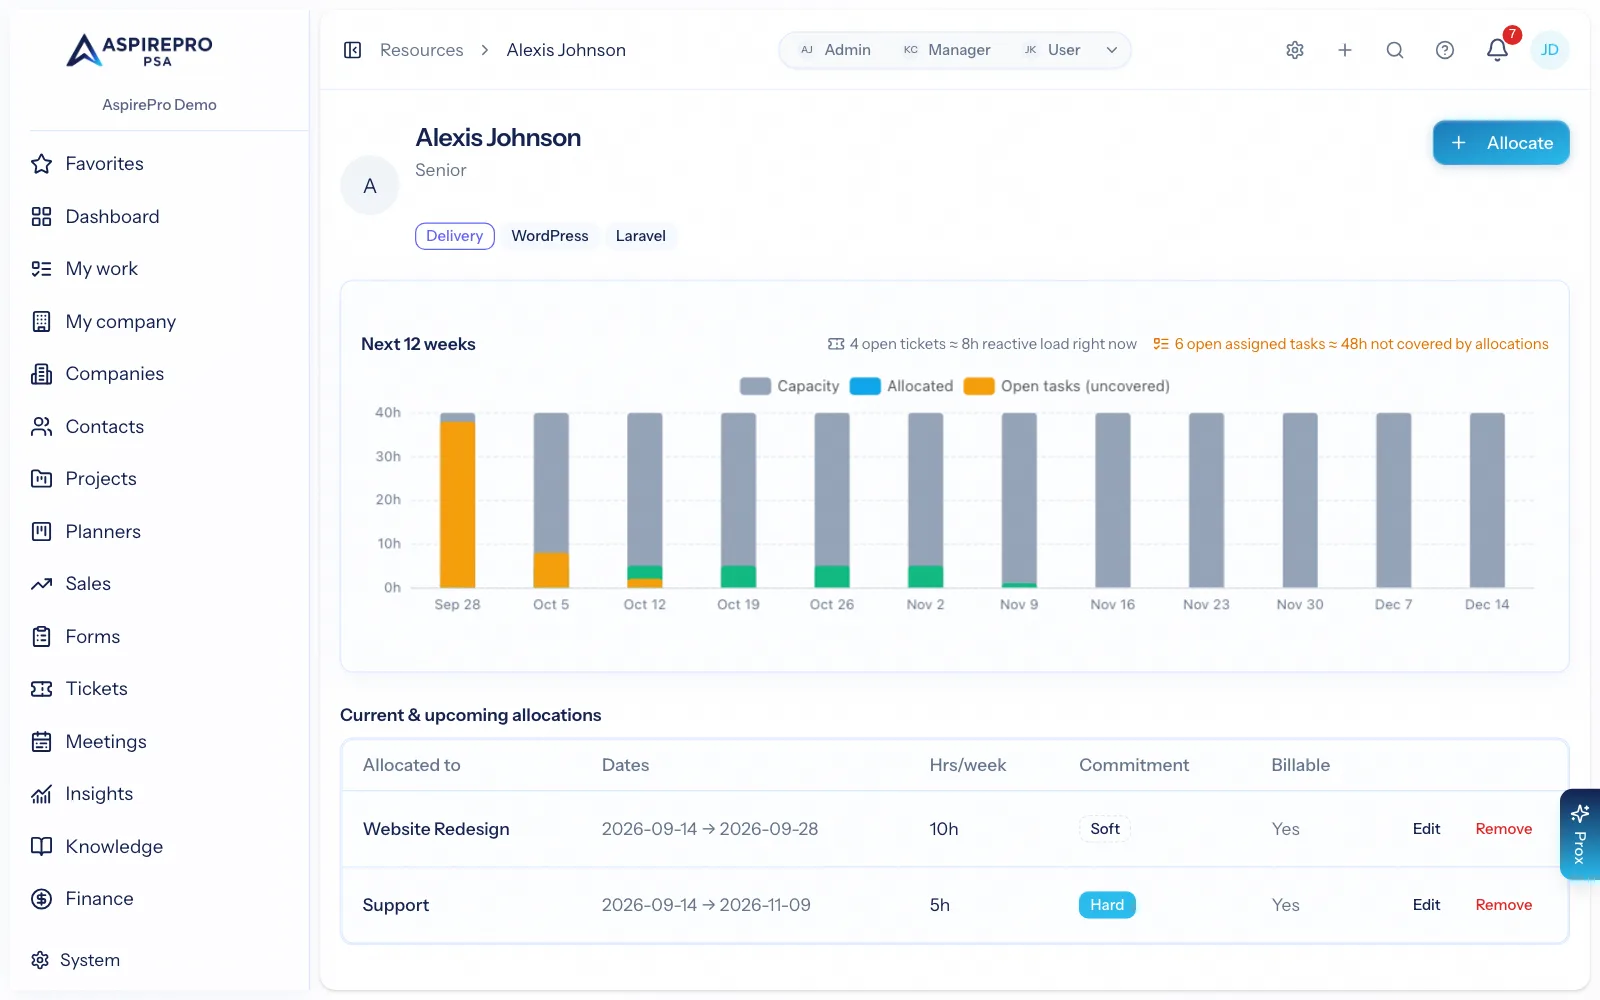Open the Meetings calendar icon
Screen dimensions: 1600x1000
pyautogui.click(x=41, y=742)
